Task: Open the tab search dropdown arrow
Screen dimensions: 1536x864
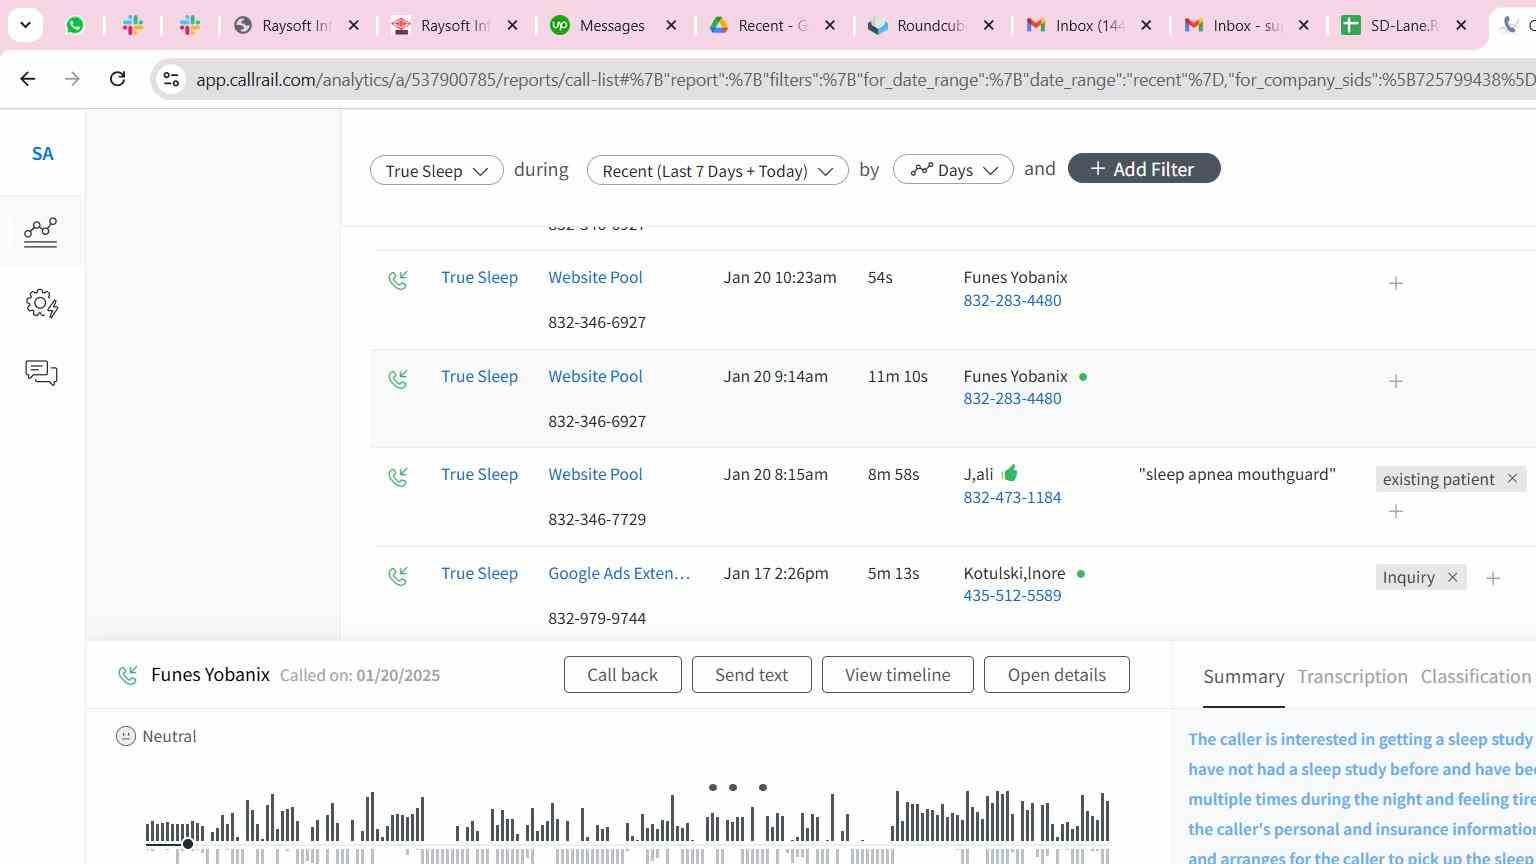Action: [25, 25]
